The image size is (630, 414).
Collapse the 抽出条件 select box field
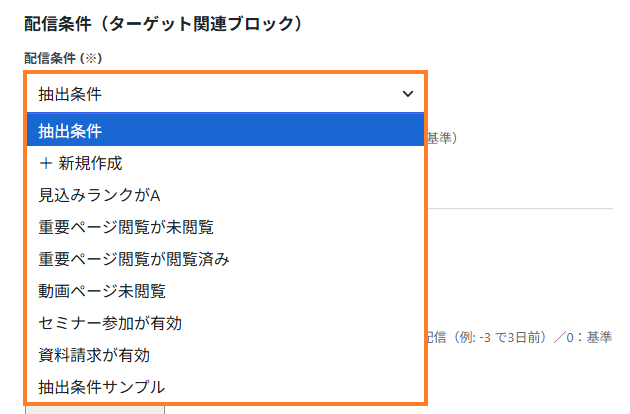(225, 94)
